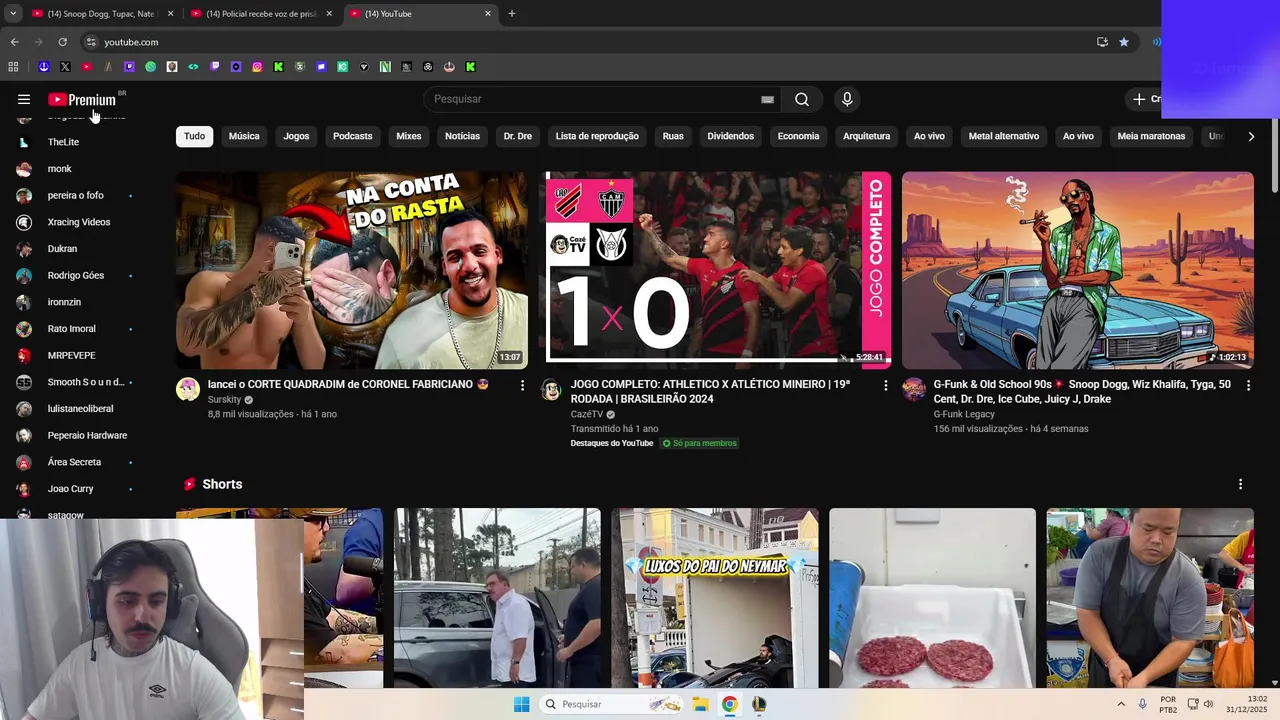
Task: Select the Dr. Dre filter chip
Action: [x=518, y=136]
